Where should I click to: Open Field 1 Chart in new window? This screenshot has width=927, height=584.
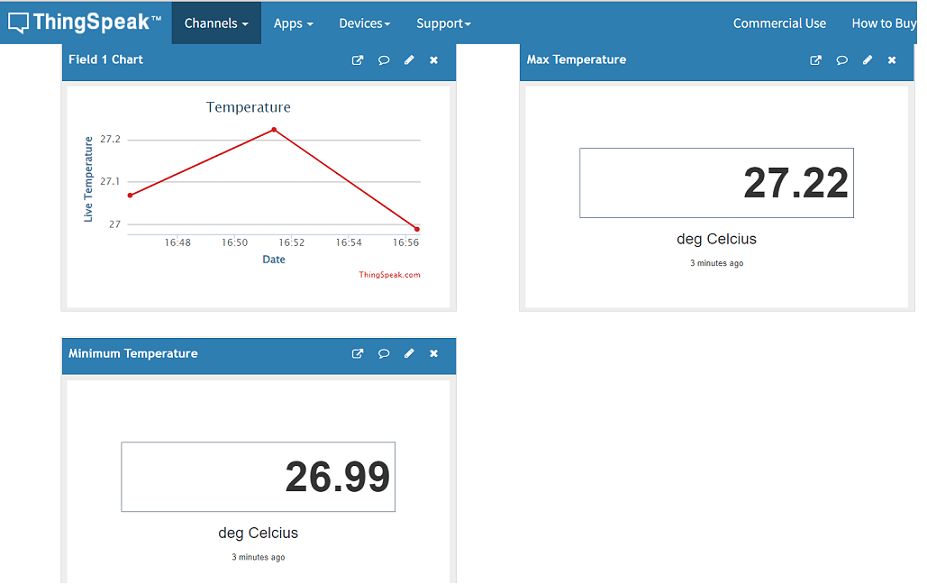(358, 60)
